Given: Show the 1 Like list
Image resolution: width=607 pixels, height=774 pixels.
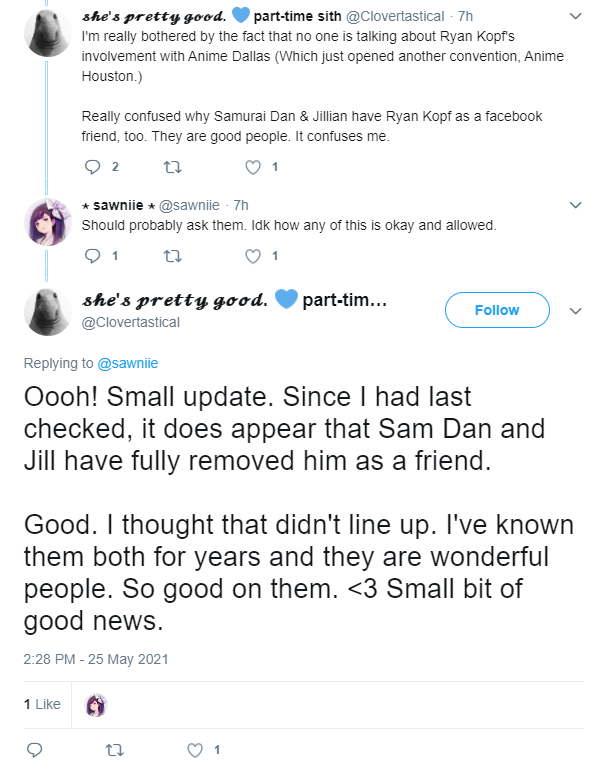Looking at the screenshot, I should click(42, 704).
